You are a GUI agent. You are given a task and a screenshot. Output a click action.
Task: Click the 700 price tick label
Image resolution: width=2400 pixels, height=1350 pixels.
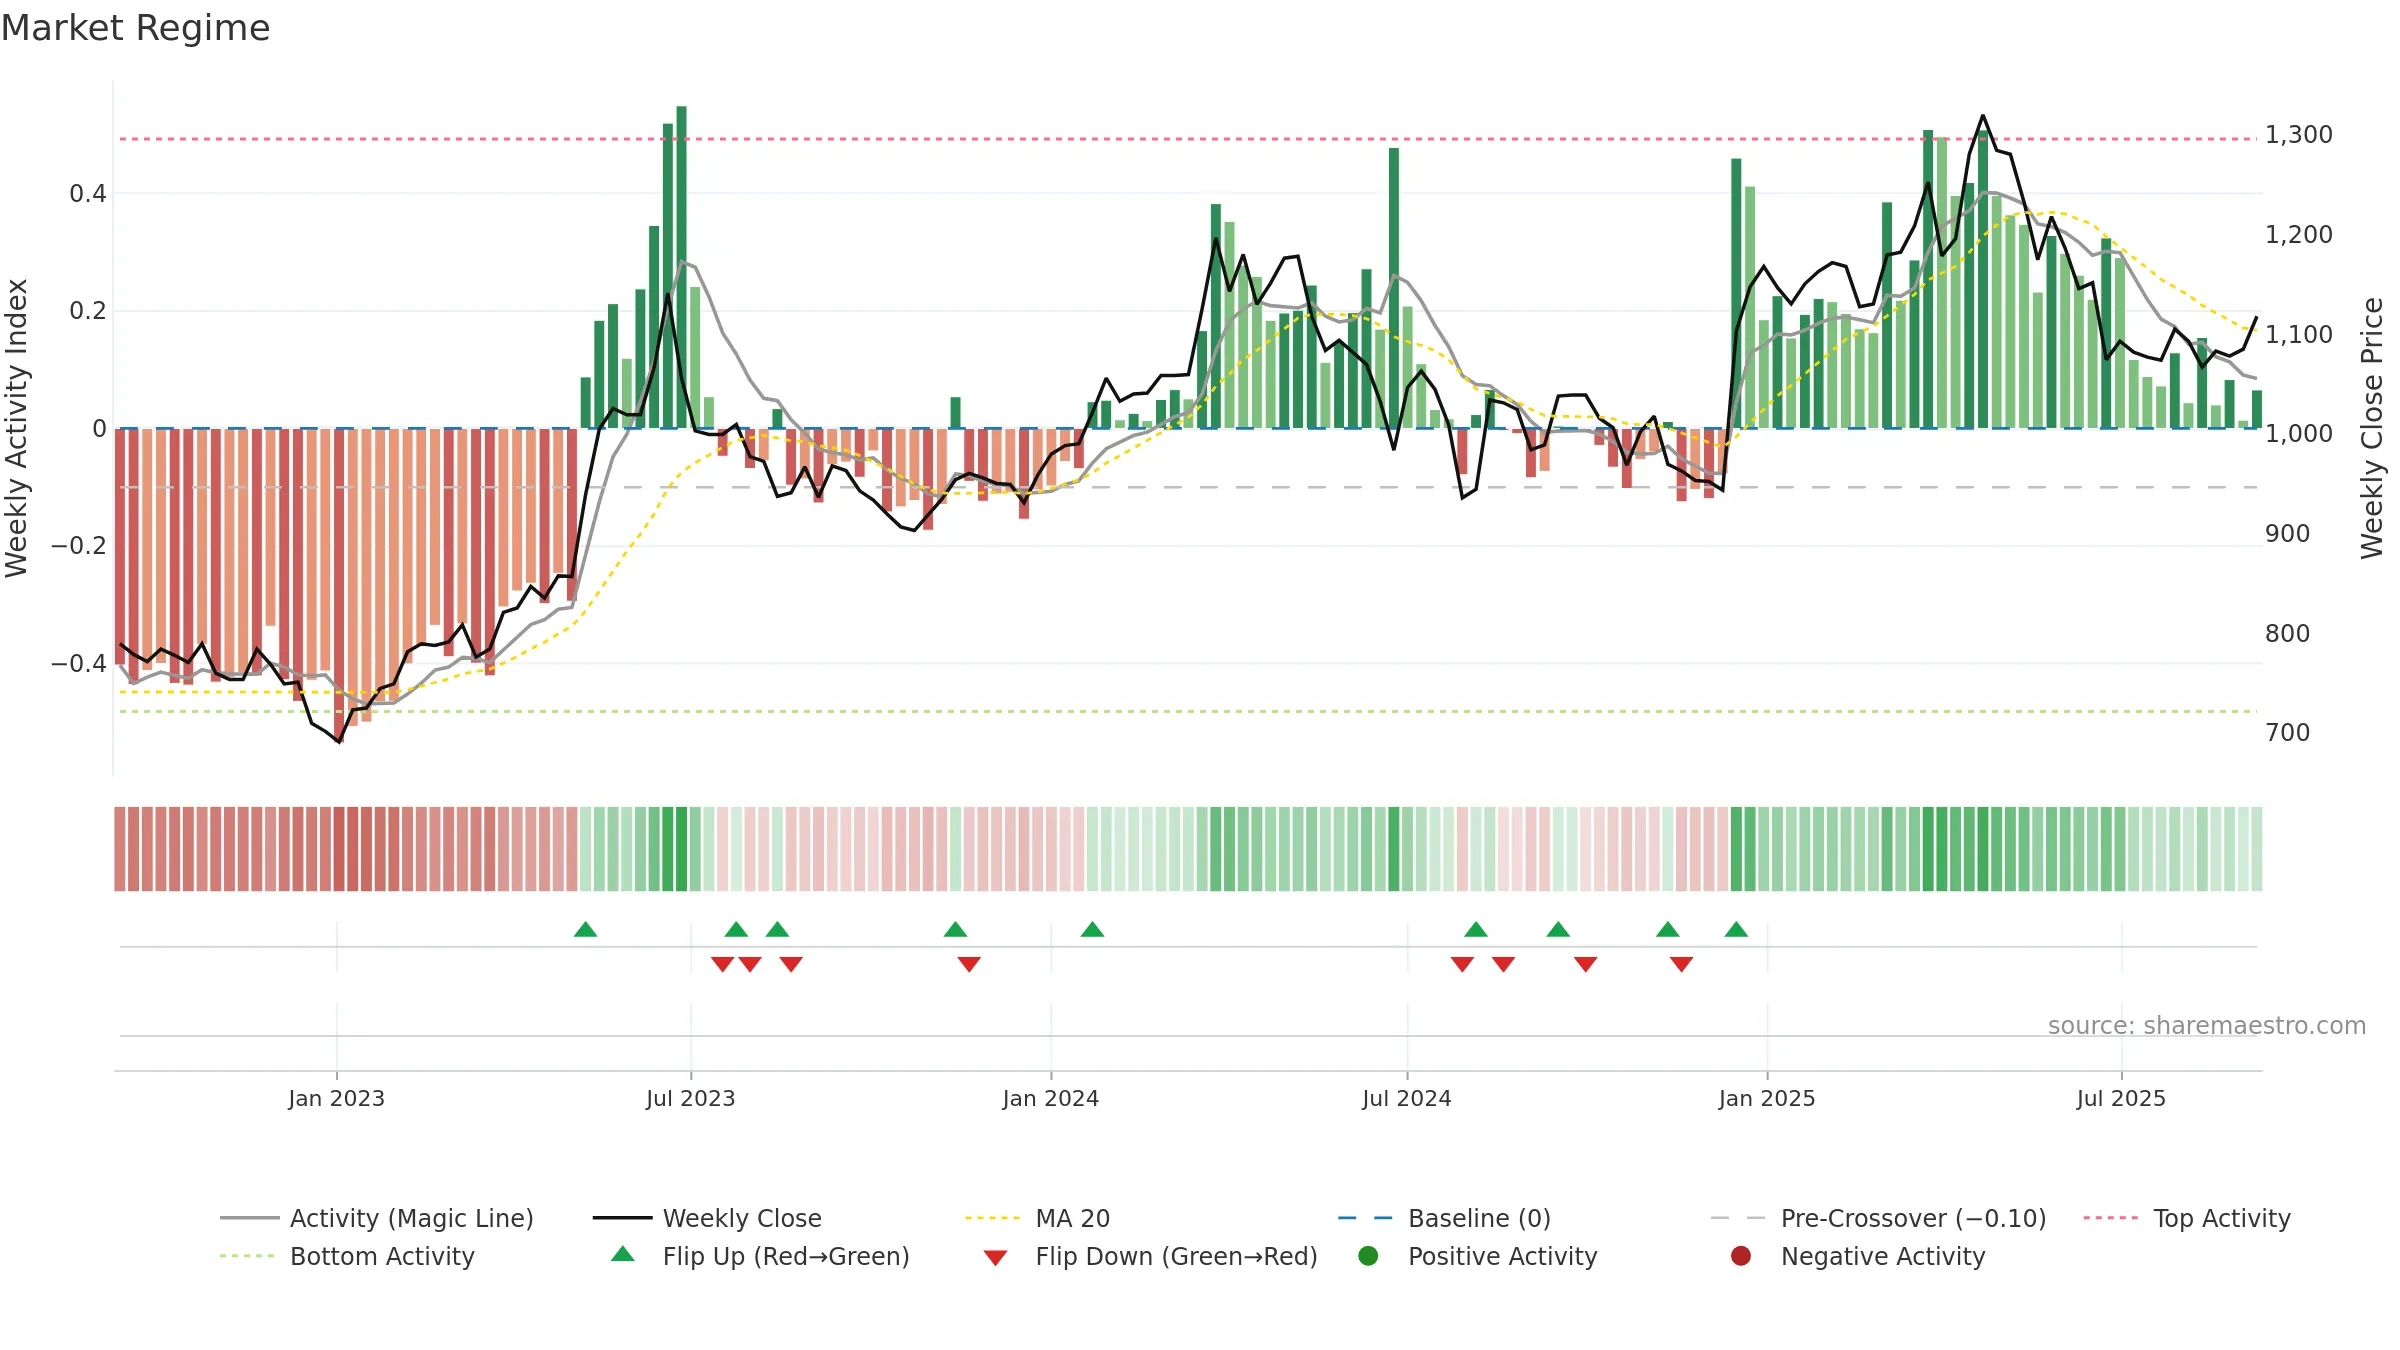pos(2288,733)
